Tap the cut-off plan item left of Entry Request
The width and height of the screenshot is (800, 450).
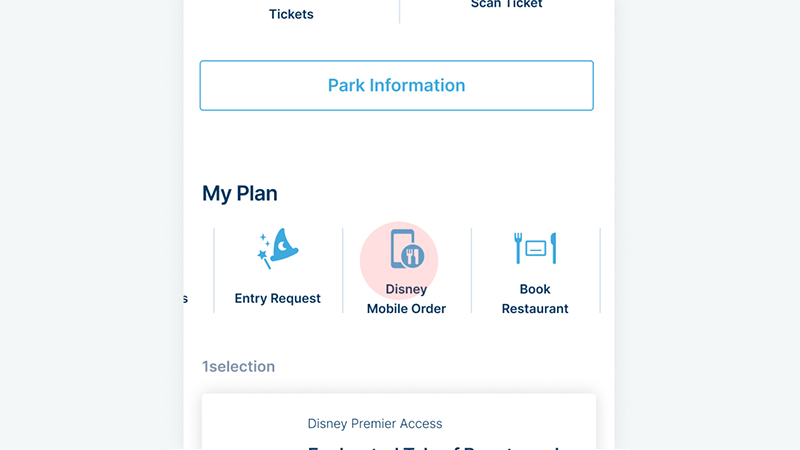pyautogui.click(x=186, y=298)
